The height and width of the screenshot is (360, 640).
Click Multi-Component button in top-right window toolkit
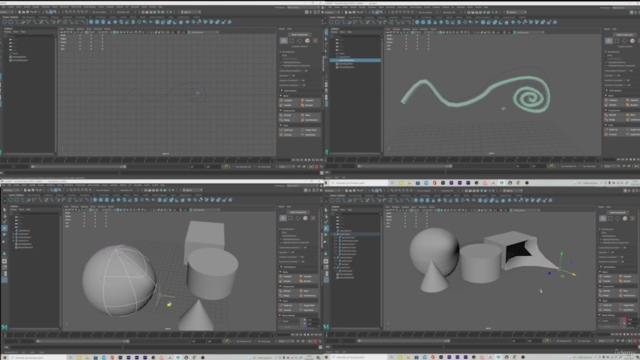[625, 35]
